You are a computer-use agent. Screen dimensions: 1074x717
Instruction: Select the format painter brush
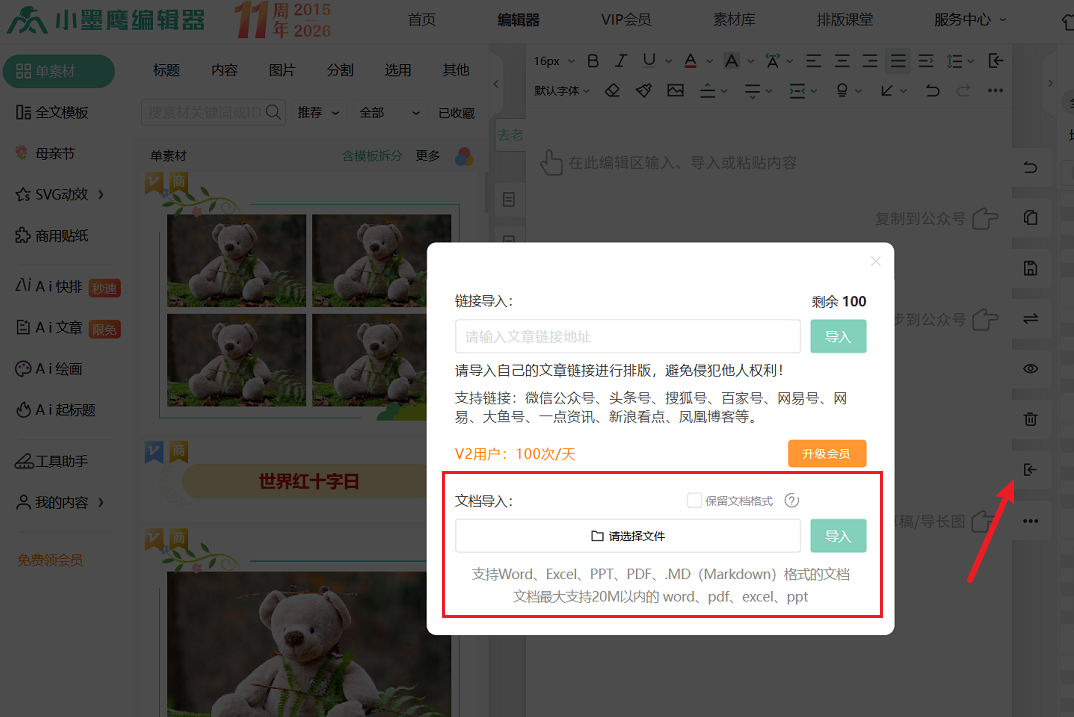[643, 90]
